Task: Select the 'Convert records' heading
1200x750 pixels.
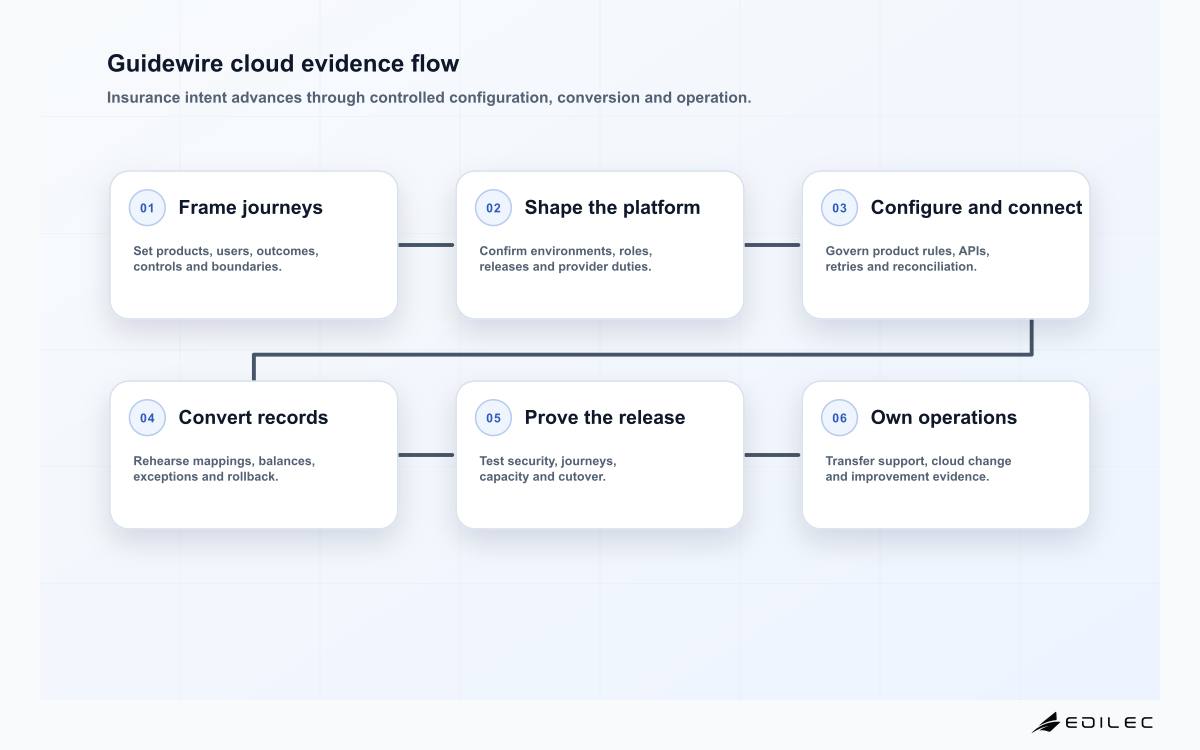Action: click(x=253, y=418)
